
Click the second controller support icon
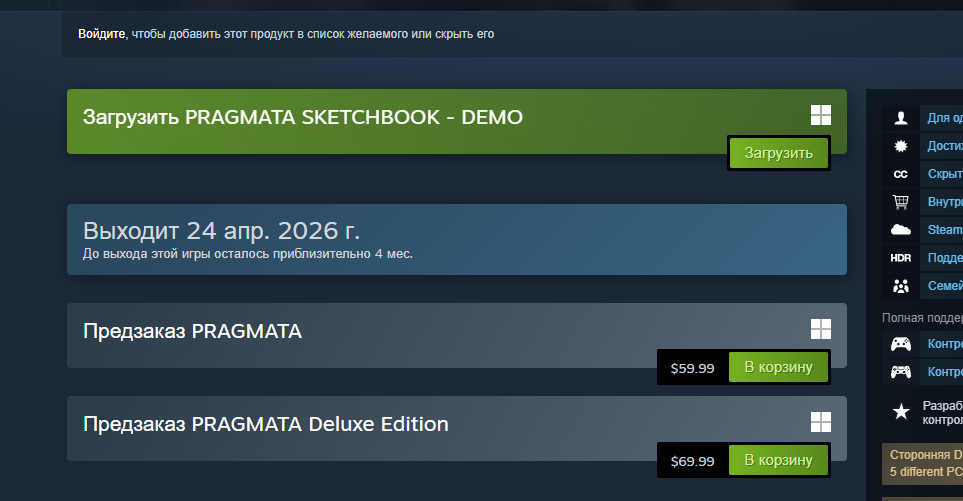click(901, 372)
